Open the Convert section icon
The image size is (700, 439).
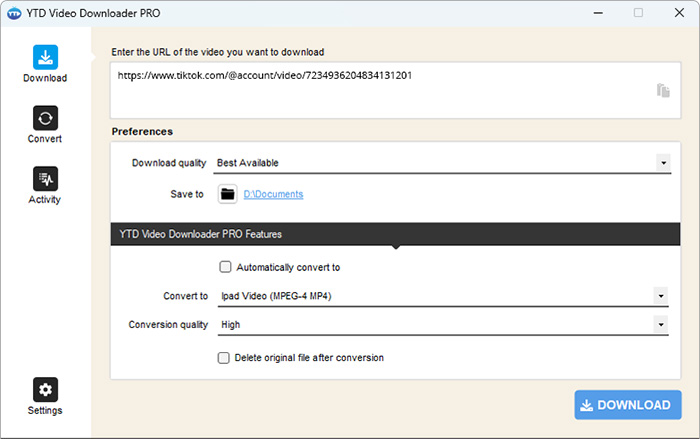pos(45,118)
